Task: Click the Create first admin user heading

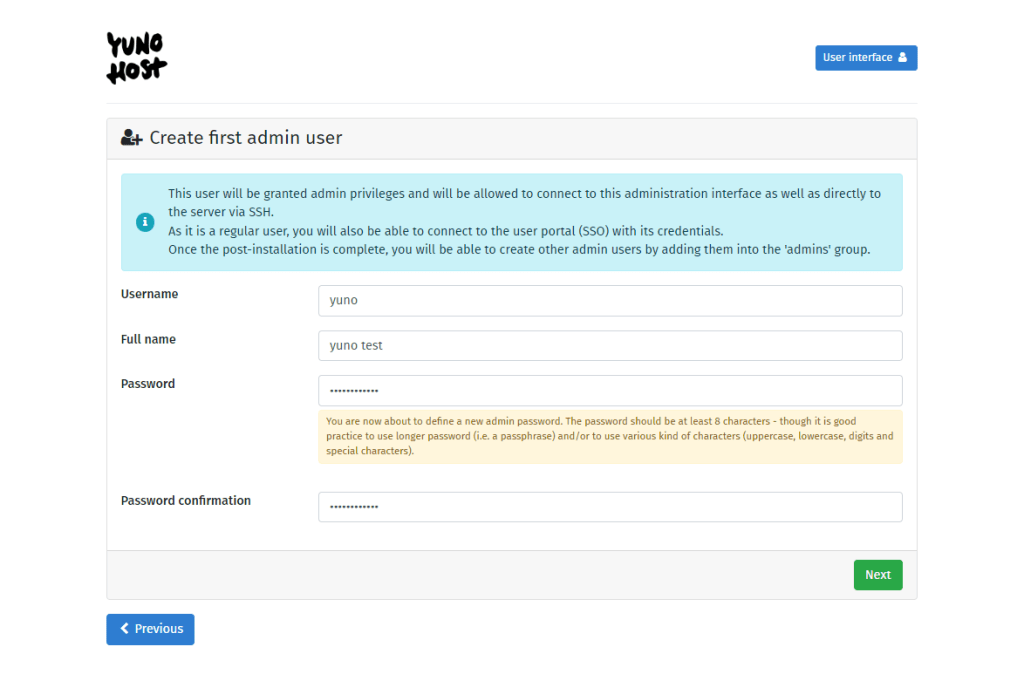Action: point(246,138)
